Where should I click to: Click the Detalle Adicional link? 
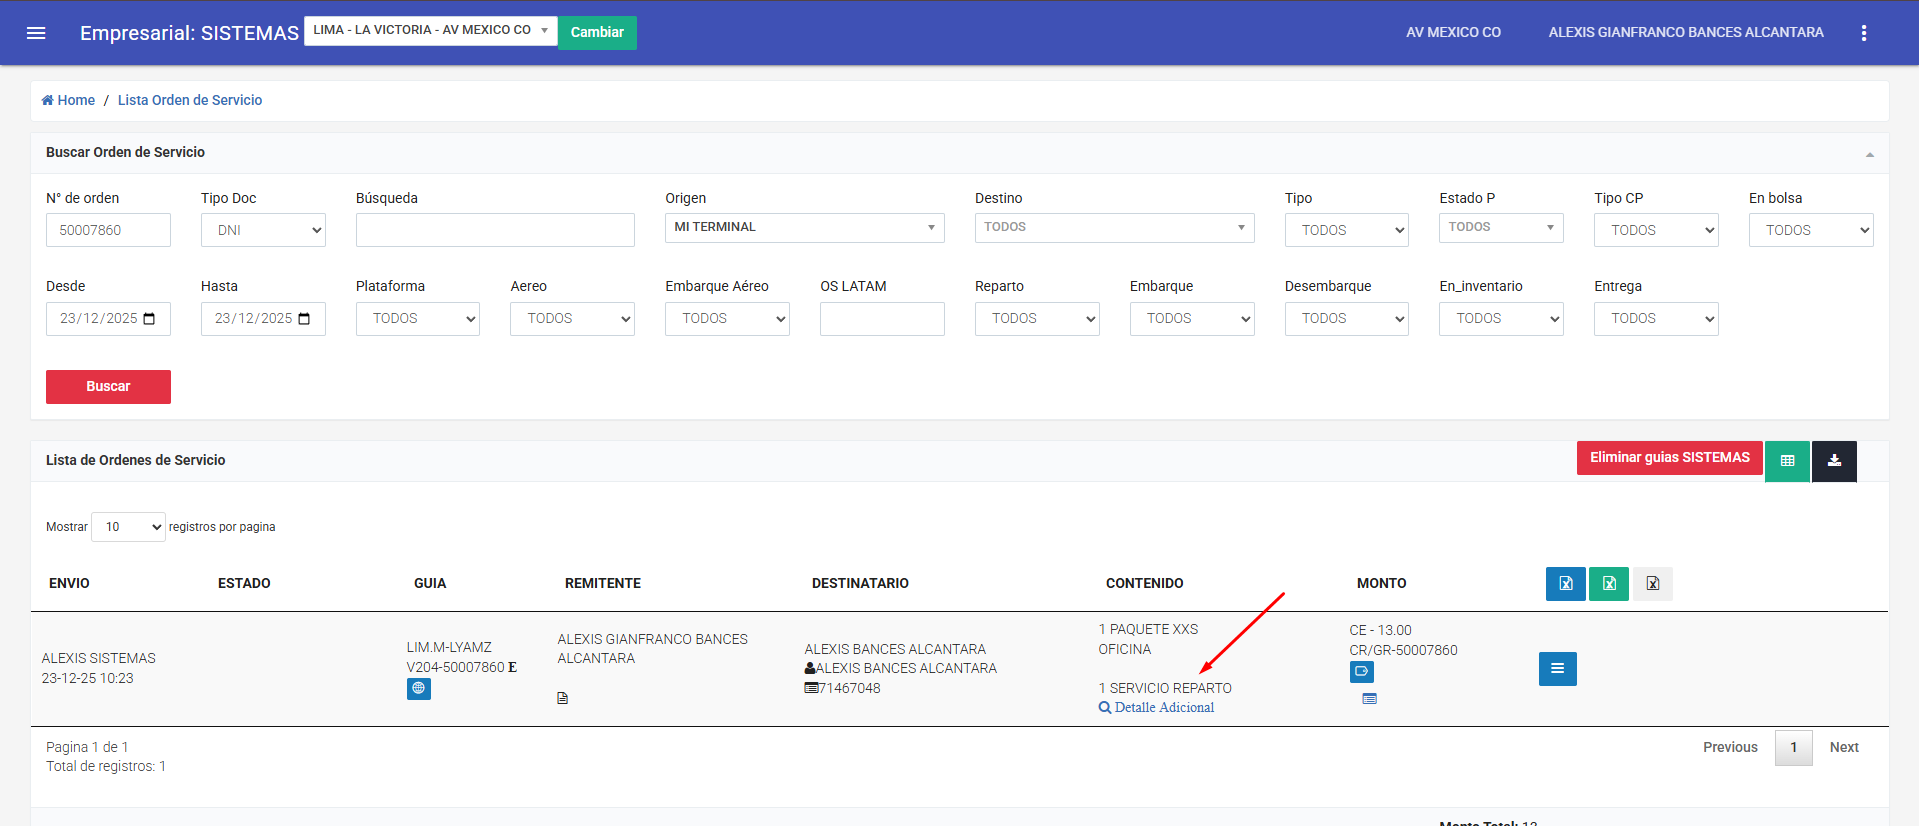pyautogui.click(x=1164, y=708)
